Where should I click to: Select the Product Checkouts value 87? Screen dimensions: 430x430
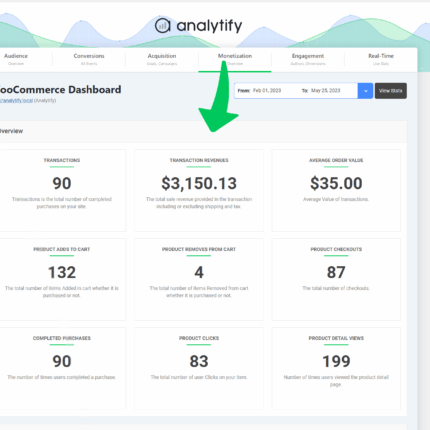(336, 272)
